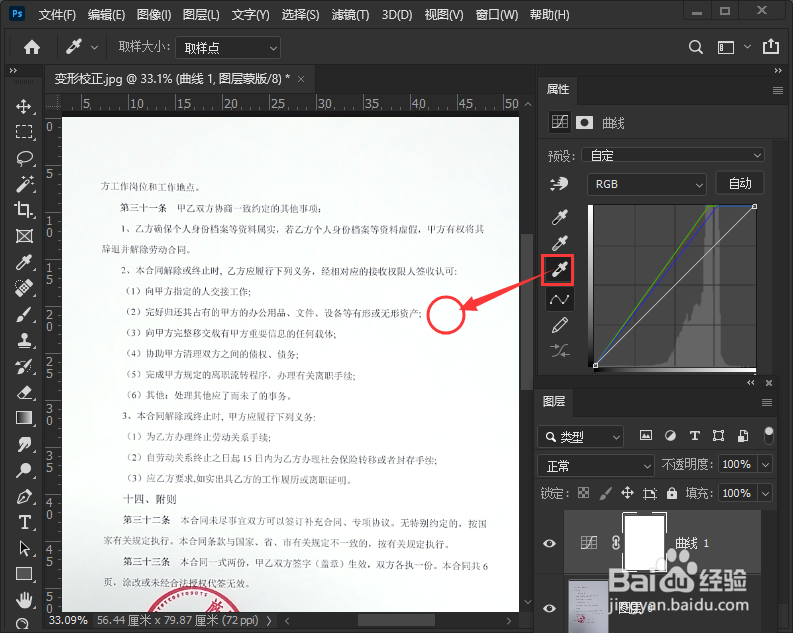Open the 正常 blend mode dropdown
The width and height of the screenshot is (793, 633).
coord(596,465)
